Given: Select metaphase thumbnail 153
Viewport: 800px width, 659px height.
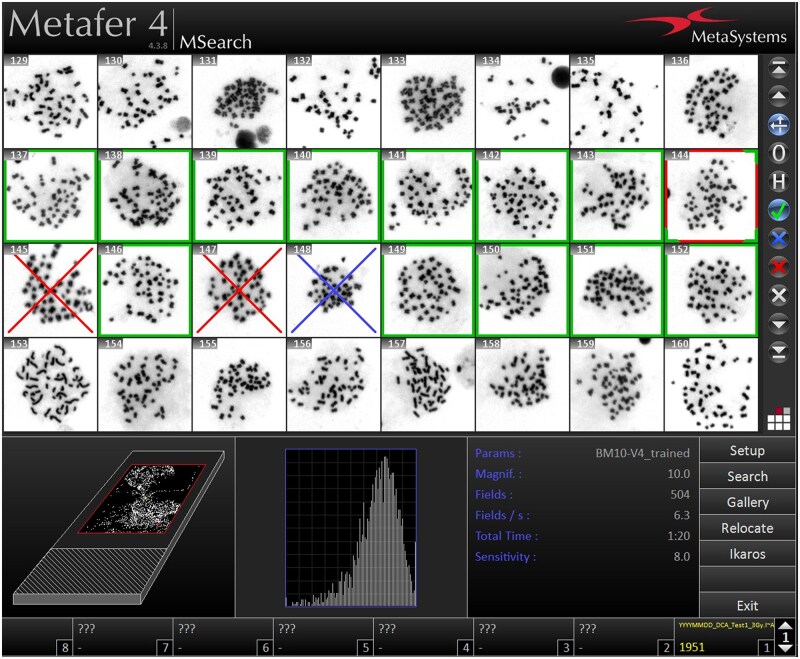Looking at the screenshot, I should (x=50, y=385).
